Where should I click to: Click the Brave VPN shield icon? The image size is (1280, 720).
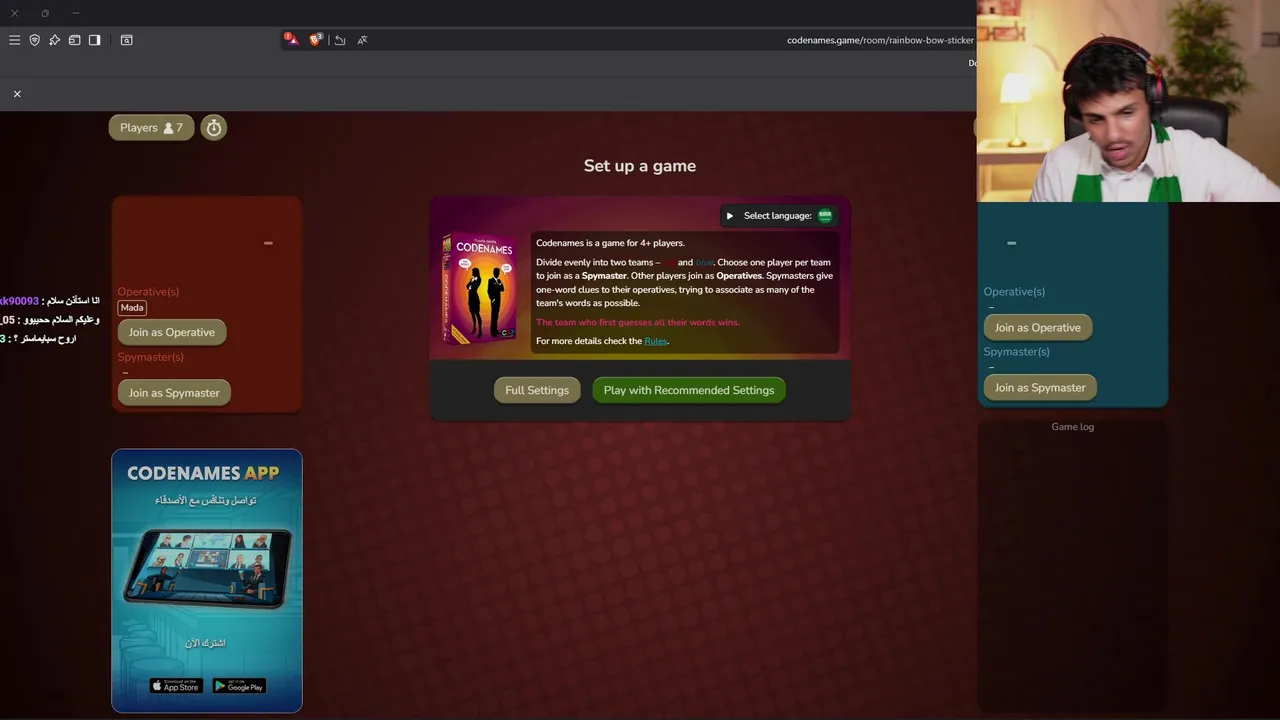34,40
